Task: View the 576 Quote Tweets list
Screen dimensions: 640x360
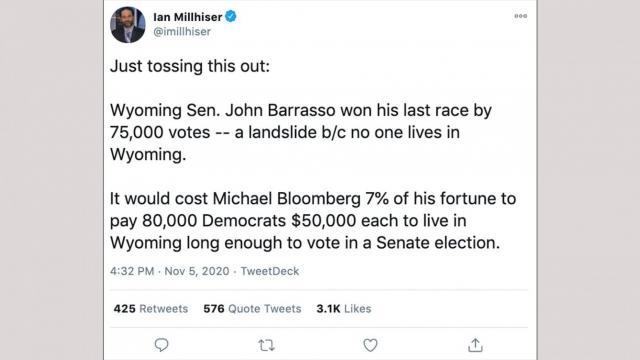Action: tap(252, 309)
